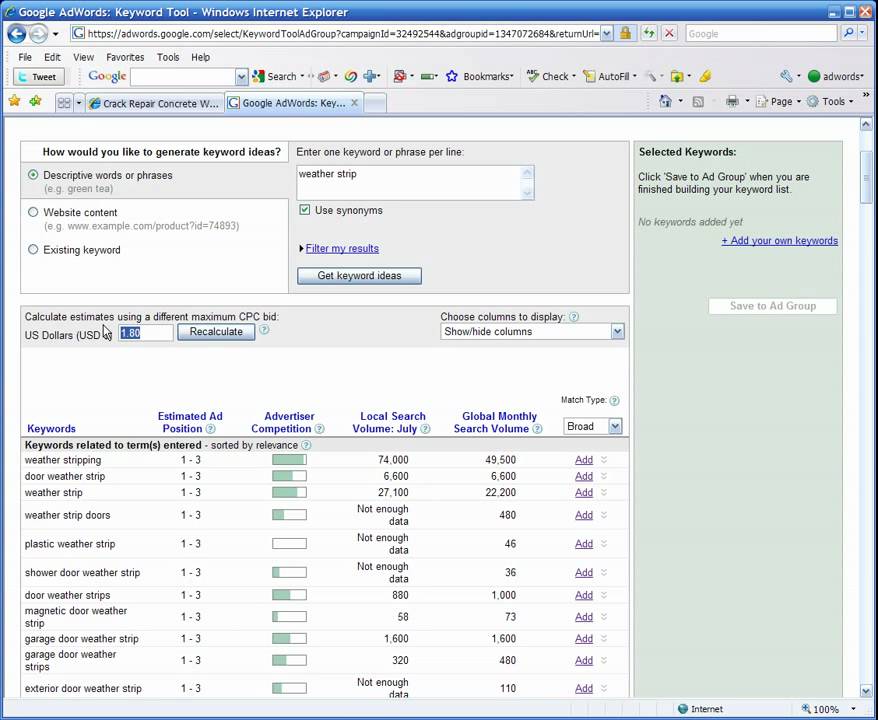Open Google toolbar wrench settings
Image resolution: width=878 pixels, height=720 pixels.
pos(786,76)
